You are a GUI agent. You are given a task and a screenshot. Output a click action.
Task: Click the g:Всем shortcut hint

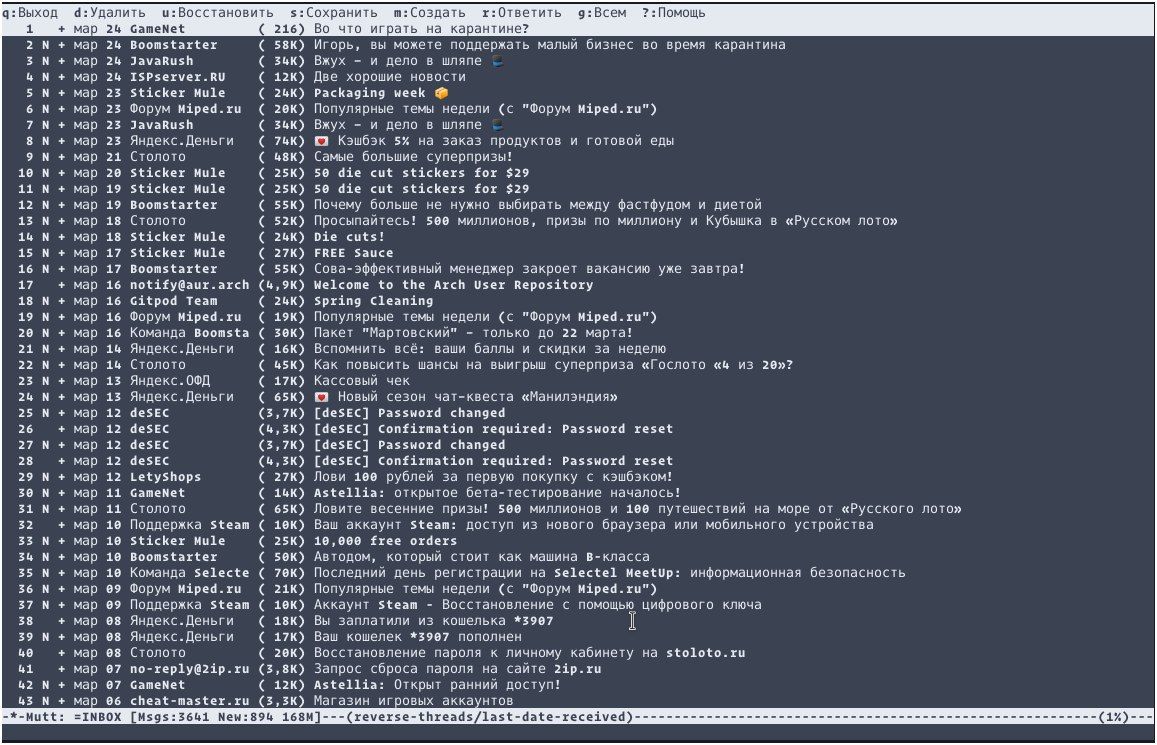click(601, 13)
